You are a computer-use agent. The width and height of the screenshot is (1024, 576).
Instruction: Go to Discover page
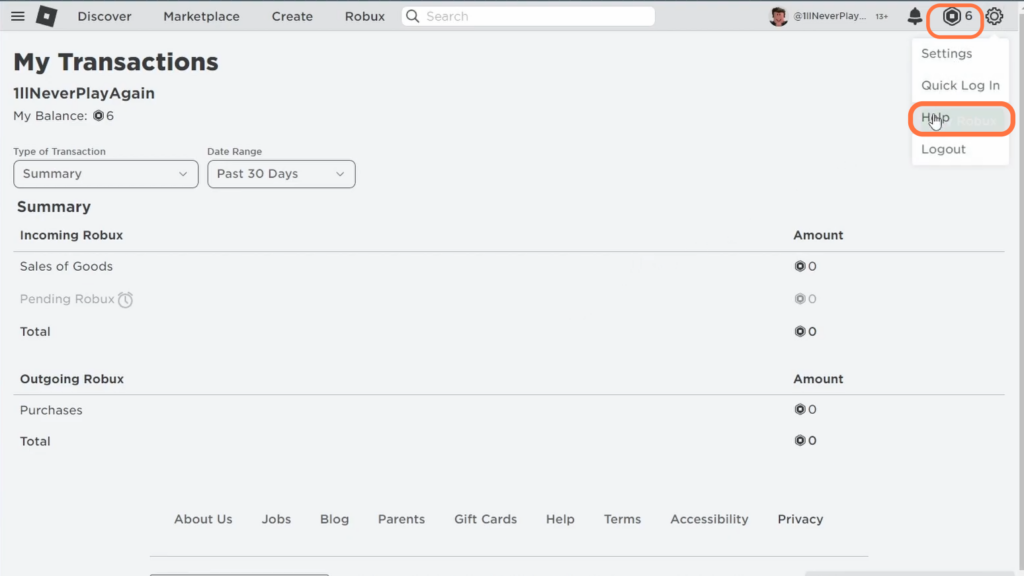[104, 16]
